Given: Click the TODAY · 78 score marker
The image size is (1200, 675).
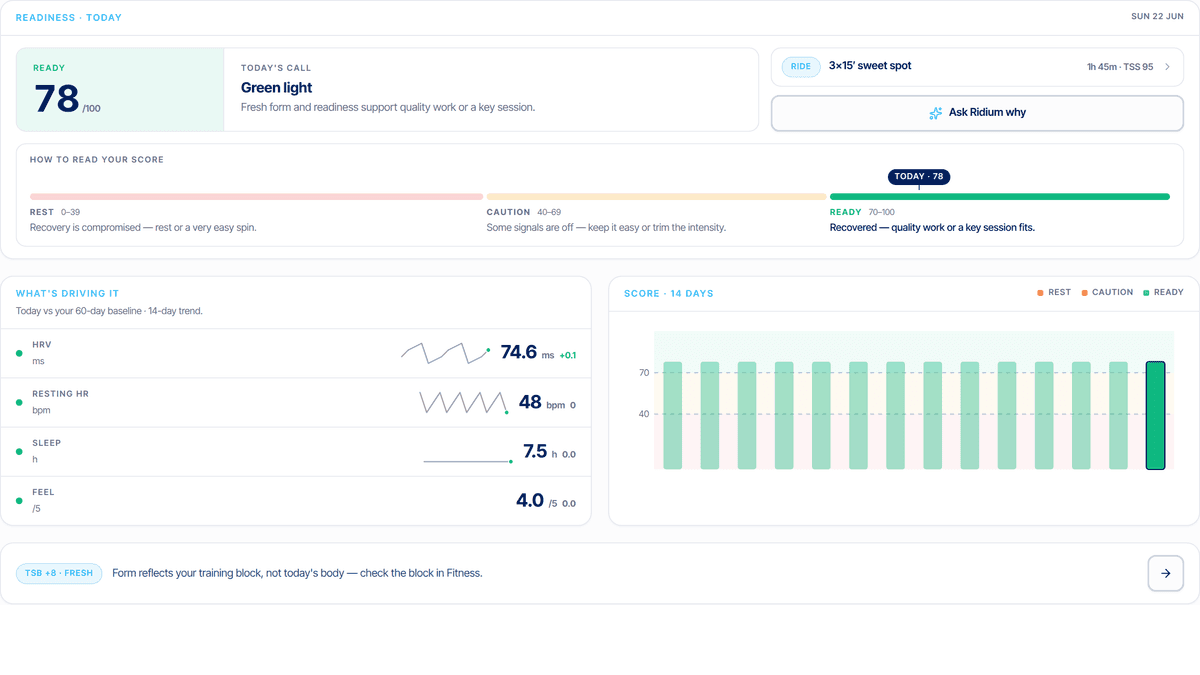Looking at the screenshot, I should pyautogui.click(x=919, y=177).
